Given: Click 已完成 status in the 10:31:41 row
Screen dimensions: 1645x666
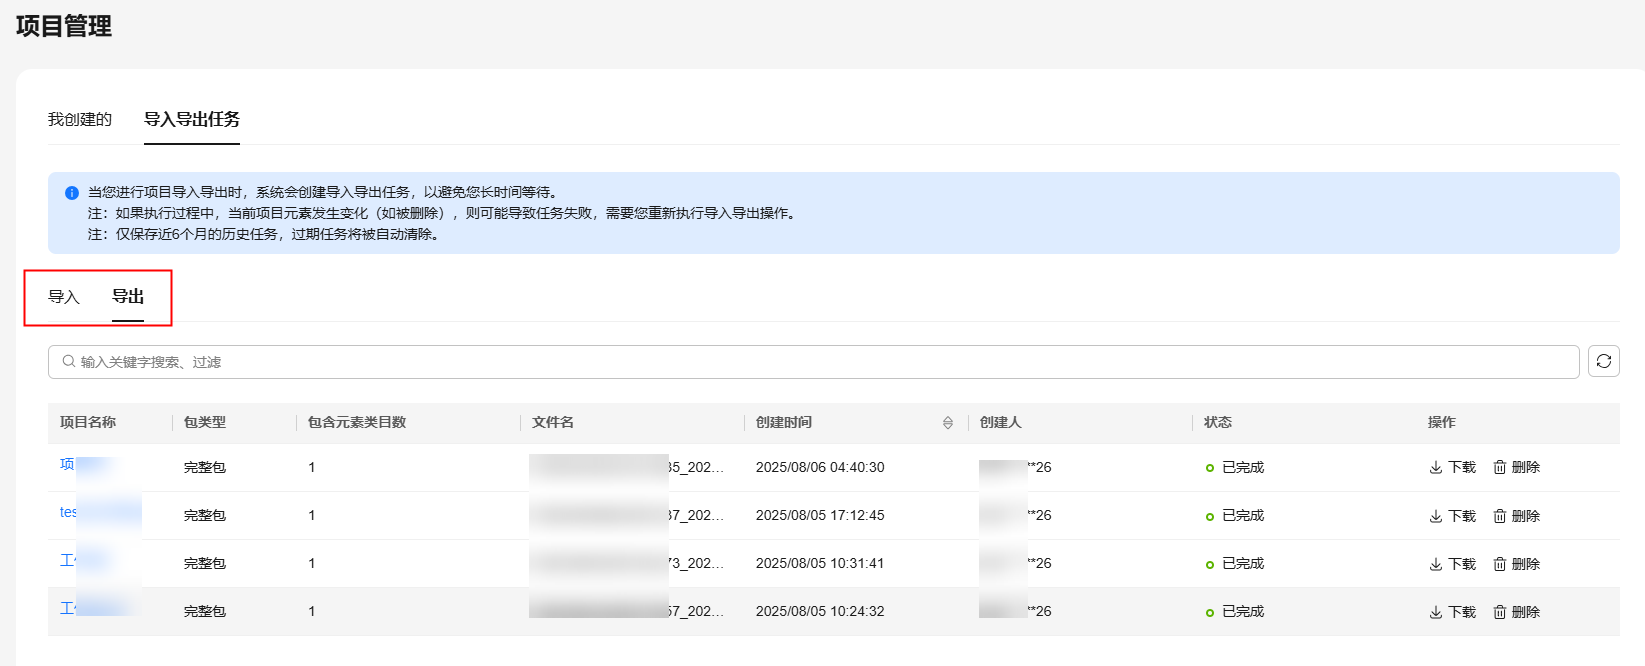Looking at the screenshot, I should click(1236, 563).
